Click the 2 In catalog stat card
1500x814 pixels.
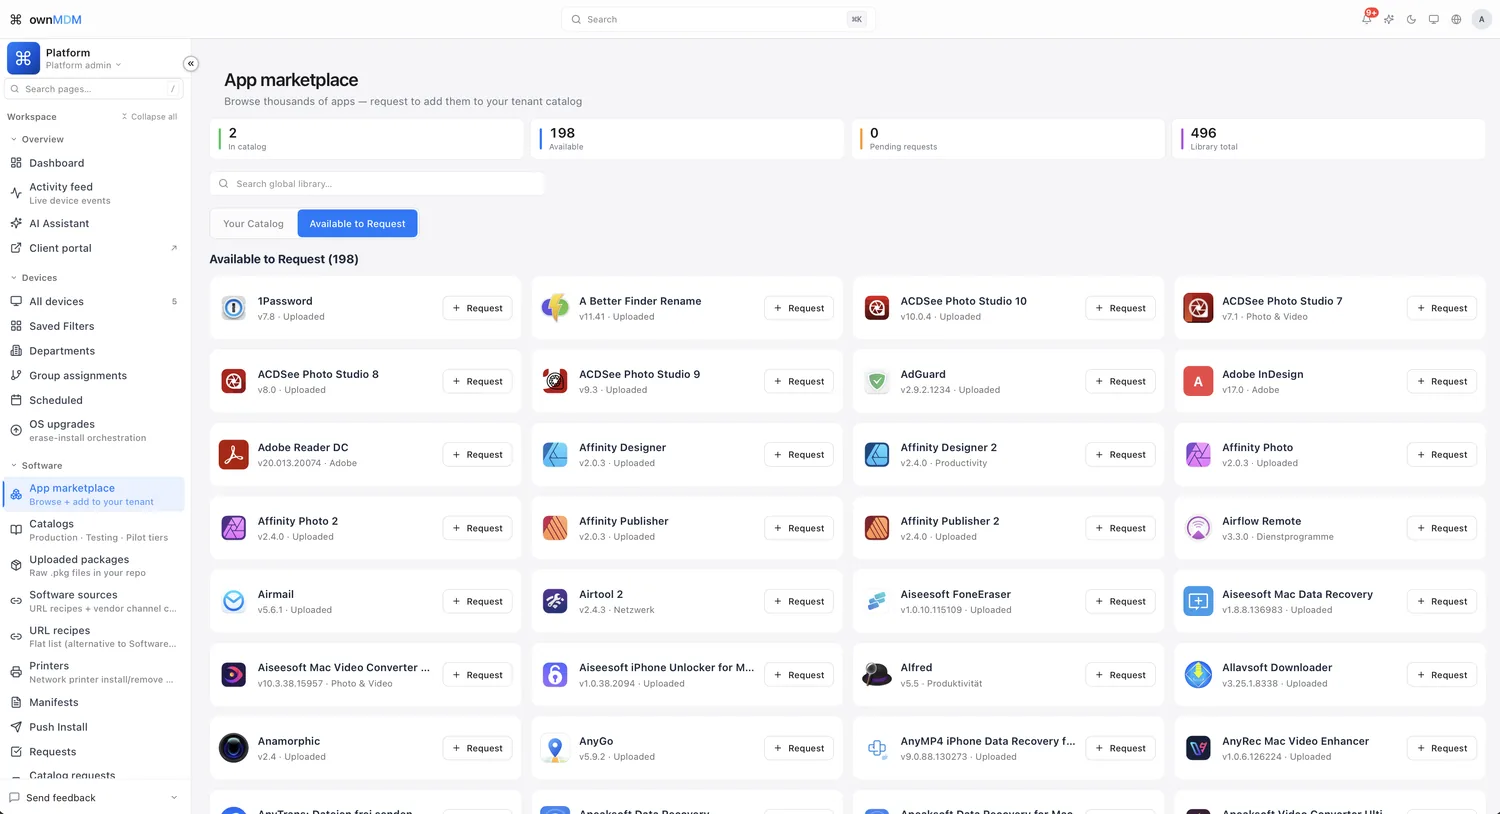366,139
